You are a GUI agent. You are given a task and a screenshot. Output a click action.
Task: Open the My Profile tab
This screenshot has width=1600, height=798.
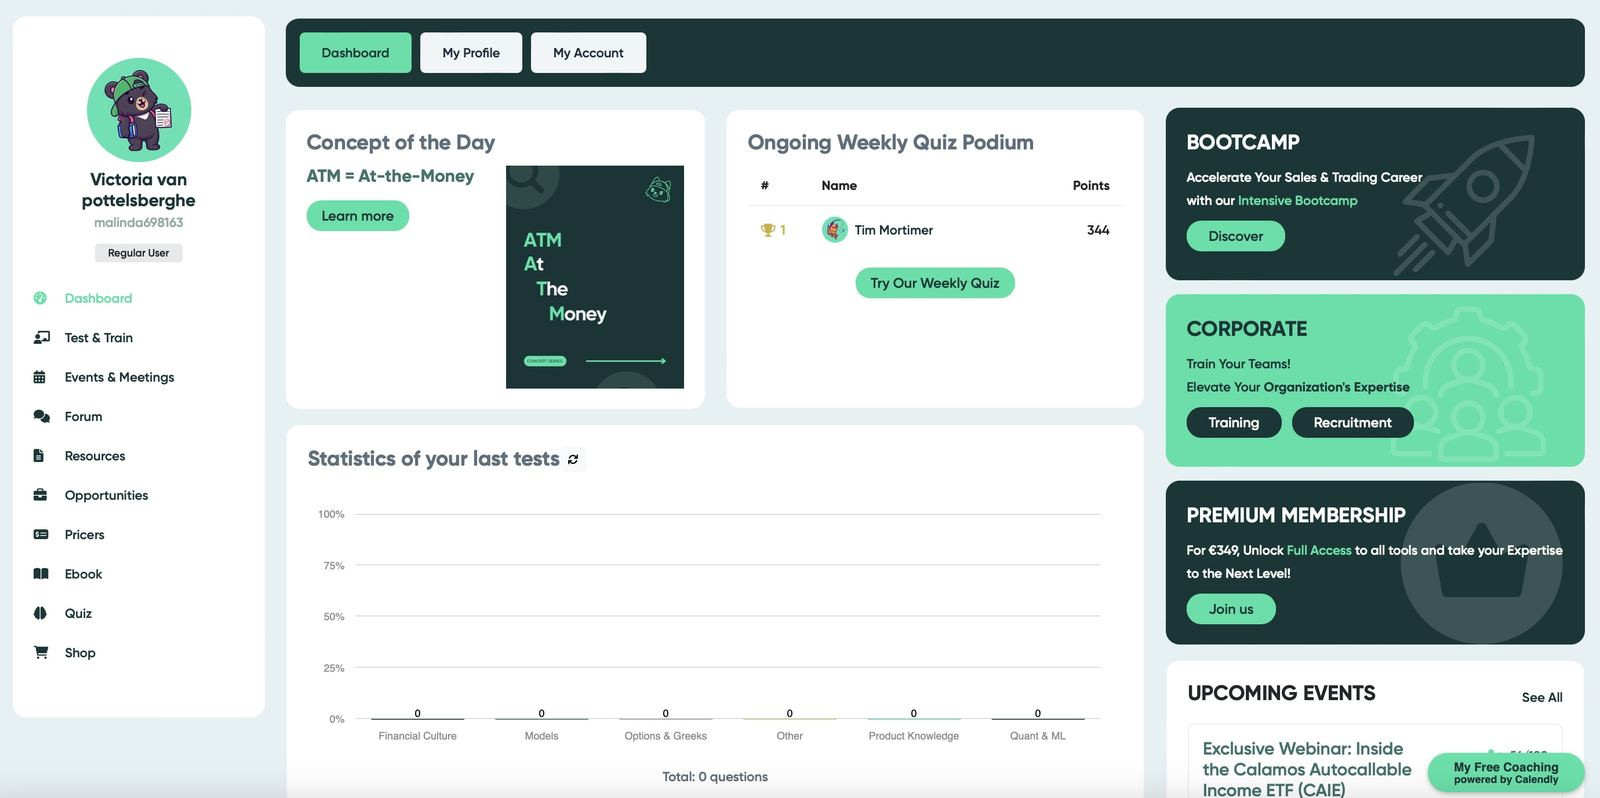[x=471, y=53]
